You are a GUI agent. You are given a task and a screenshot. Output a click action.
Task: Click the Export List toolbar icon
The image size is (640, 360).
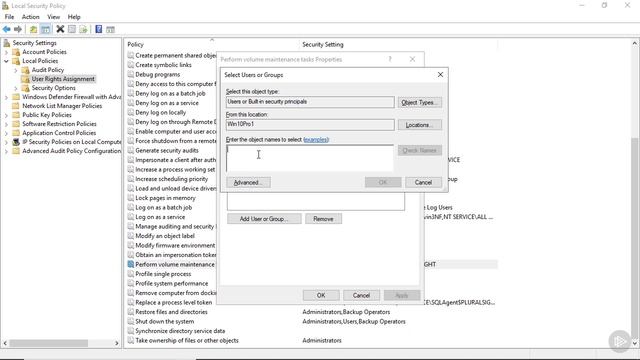coord(83,29)
